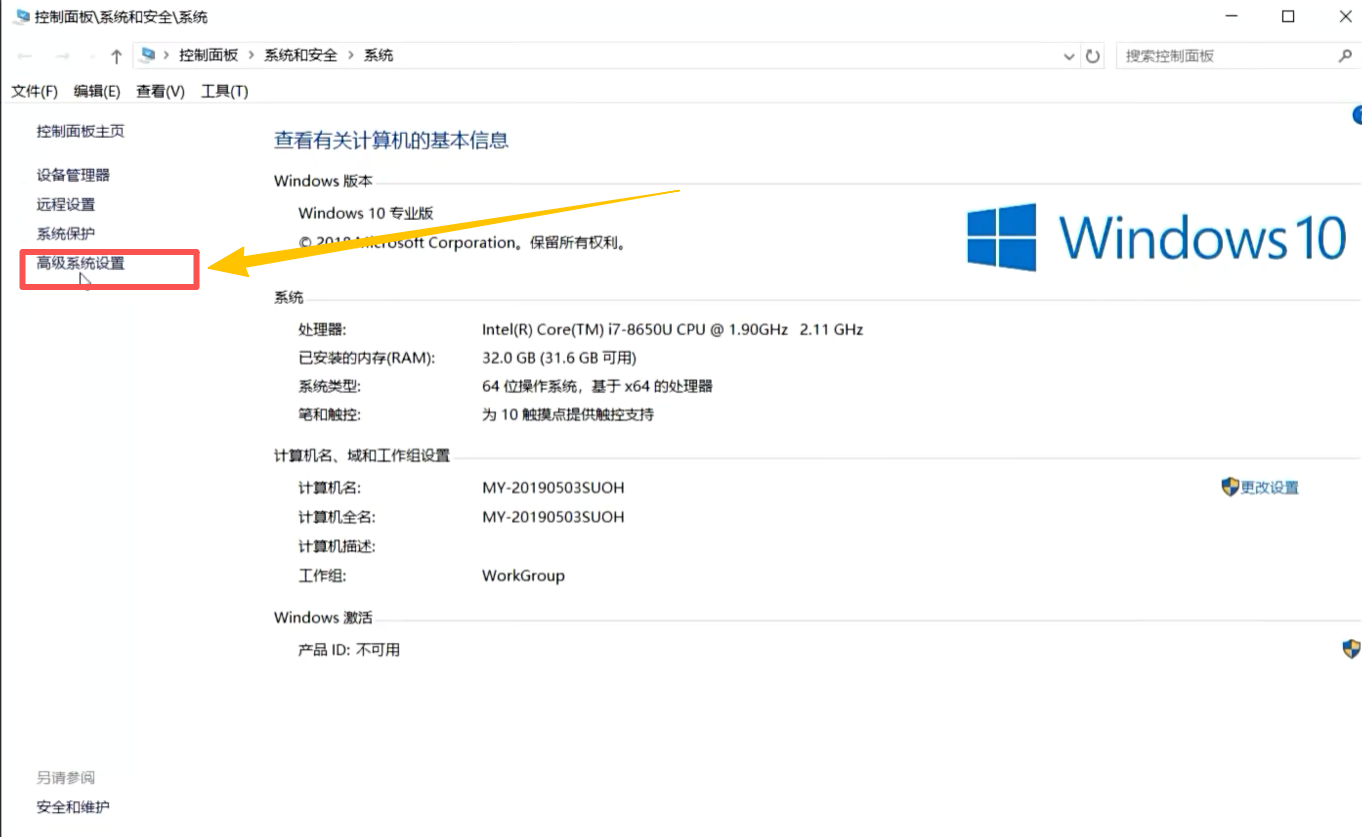Open the 查看(V) menu
This screenshot has height=837, width=1362.
[161, 91]
